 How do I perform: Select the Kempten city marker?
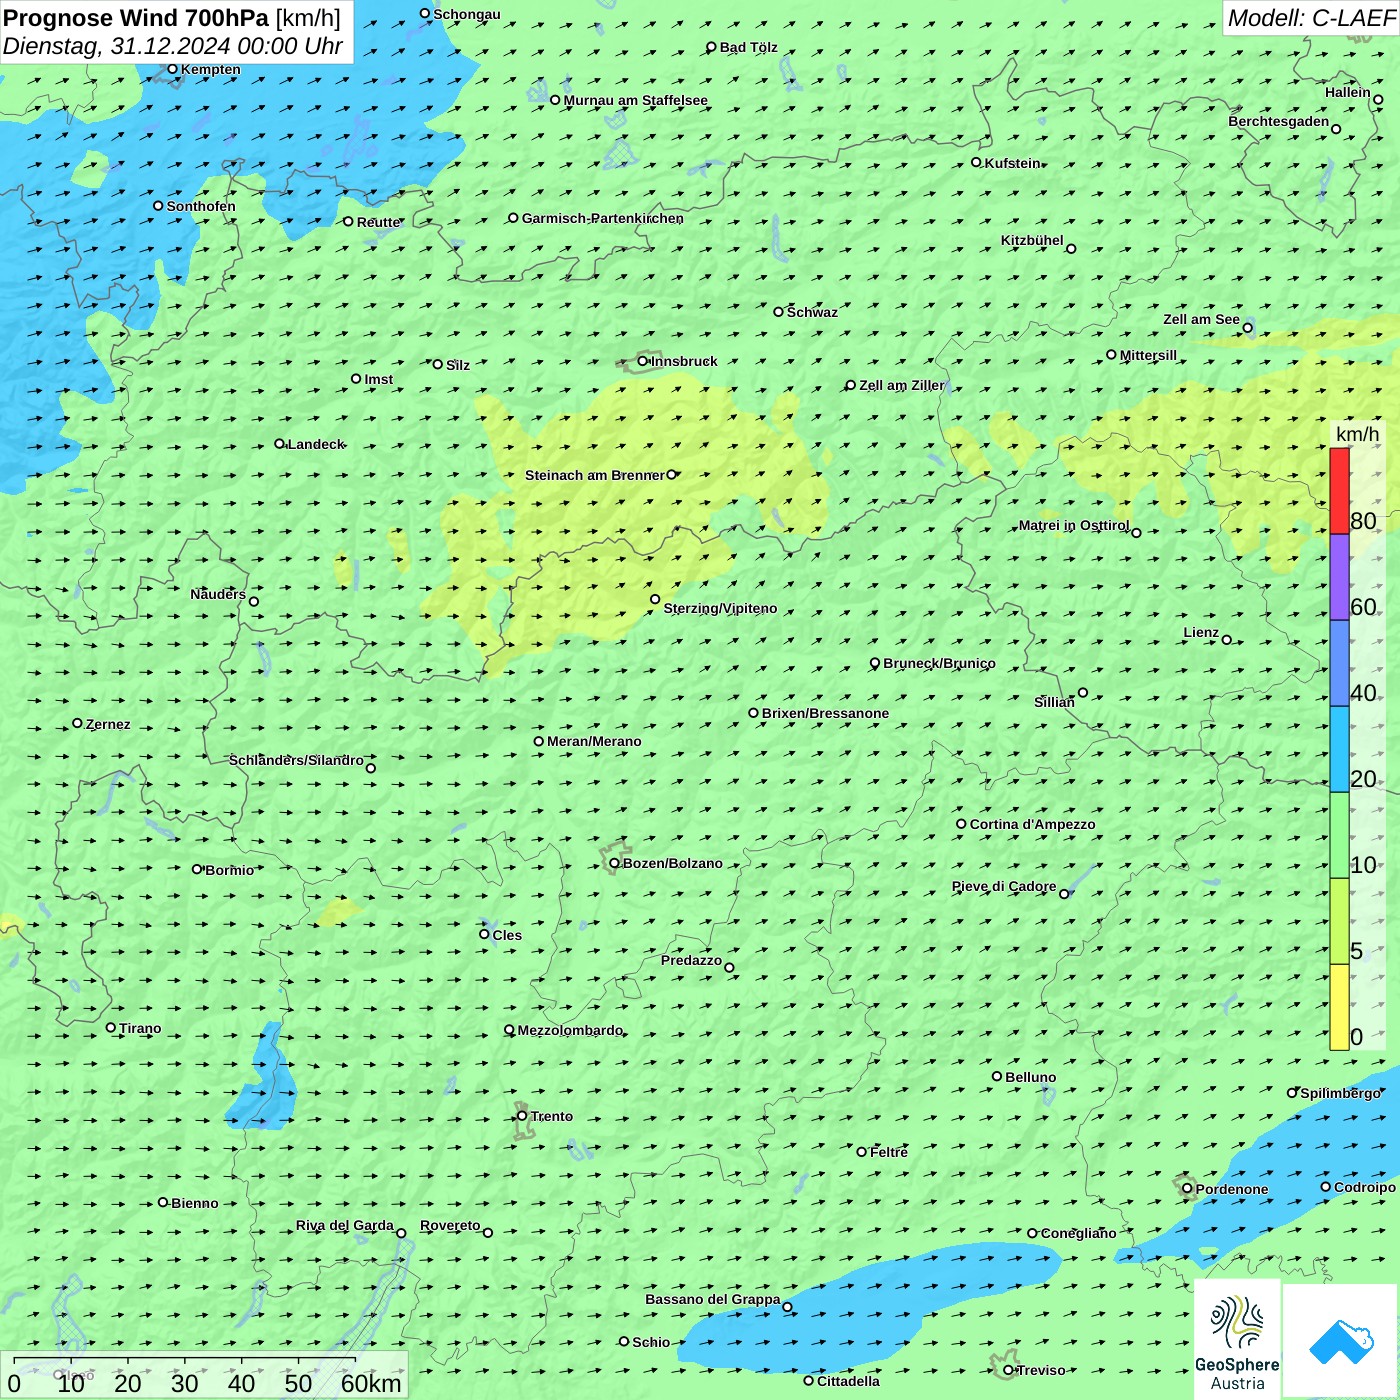pyautogui.click(x=173, y=69)
